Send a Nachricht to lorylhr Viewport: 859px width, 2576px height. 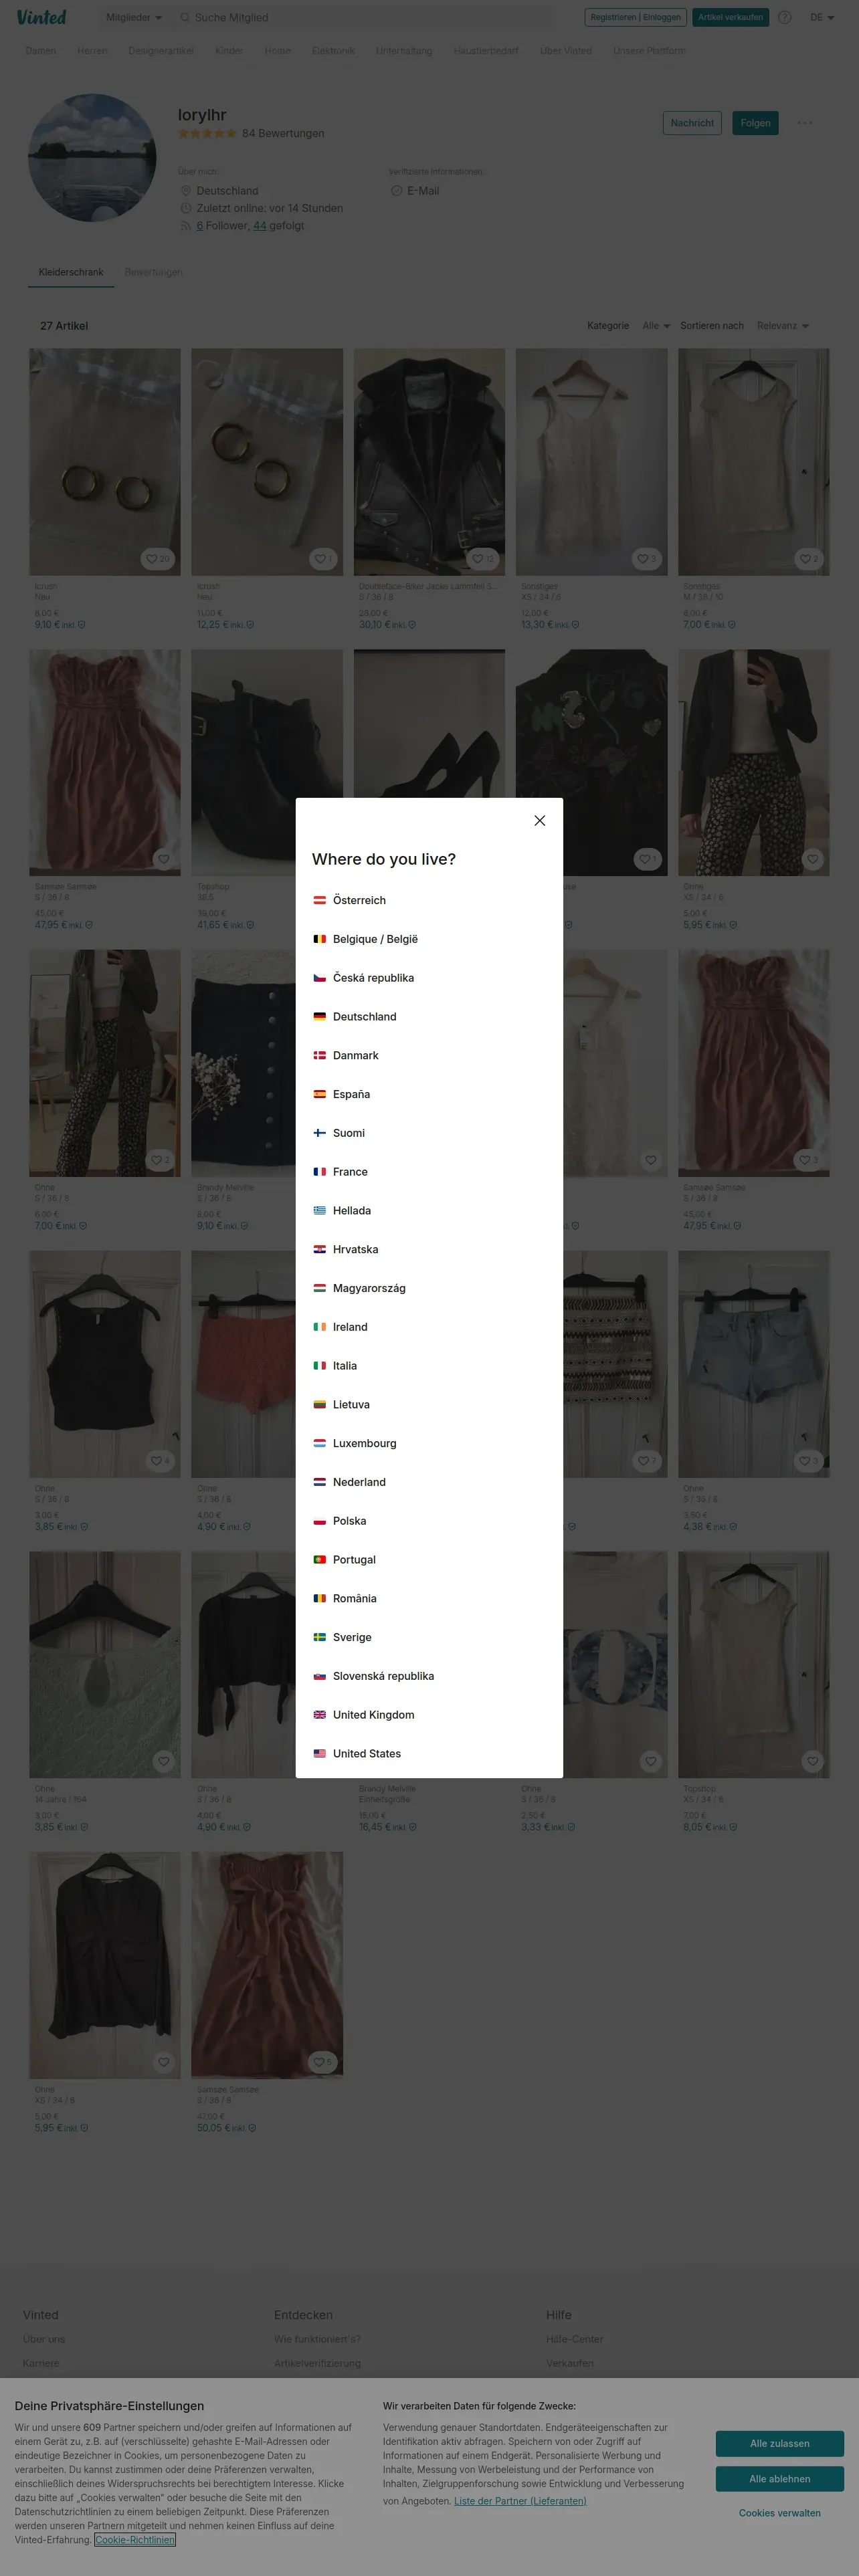(x=692, y=123)
